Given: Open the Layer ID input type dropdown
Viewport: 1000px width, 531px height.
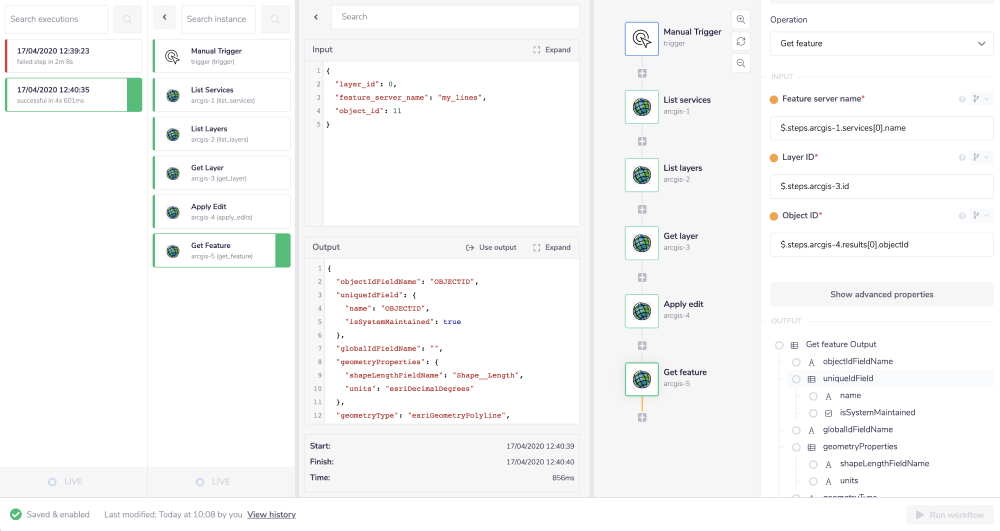Looking at the screenshot, I should coord(980,158).
